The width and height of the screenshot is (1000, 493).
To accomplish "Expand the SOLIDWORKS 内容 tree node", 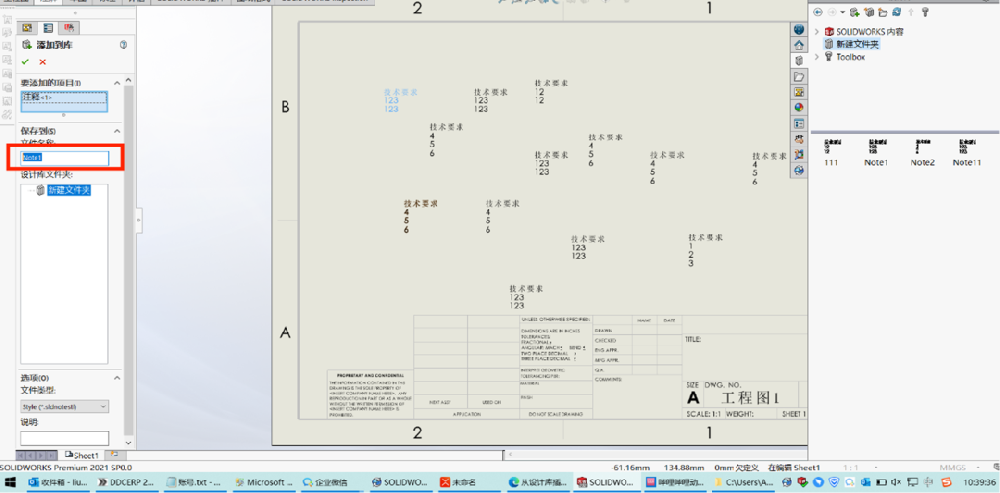I will coord(817,31).
